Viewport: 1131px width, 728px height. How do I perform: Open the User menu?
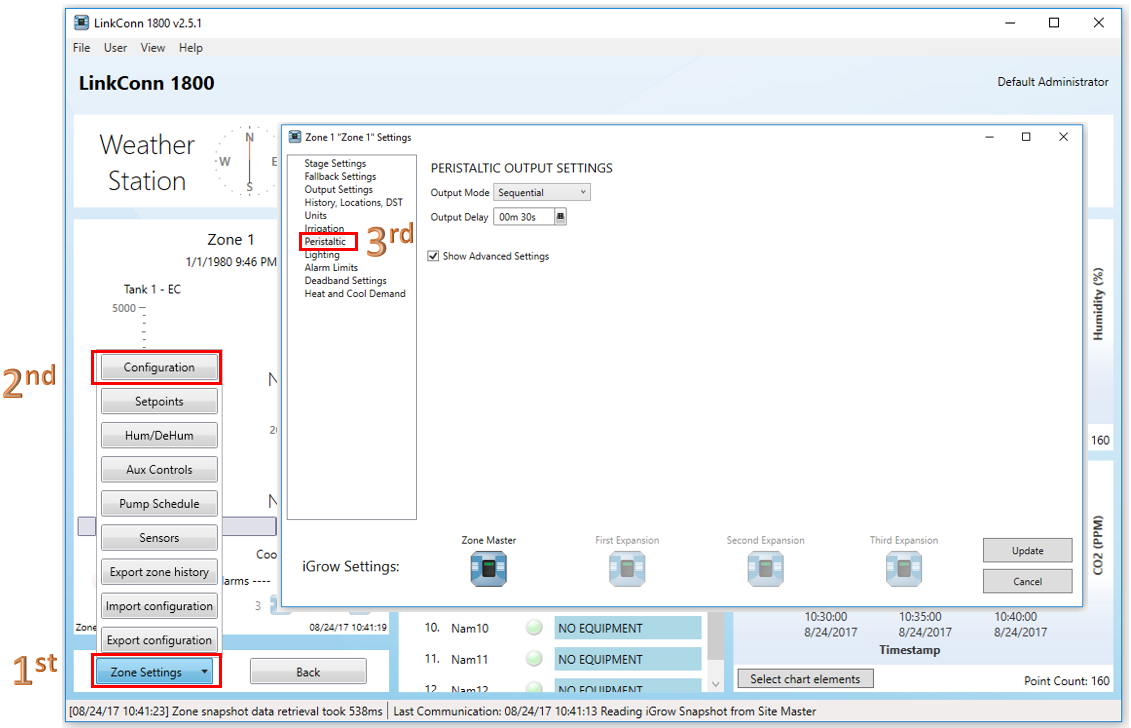pos(115,48)
